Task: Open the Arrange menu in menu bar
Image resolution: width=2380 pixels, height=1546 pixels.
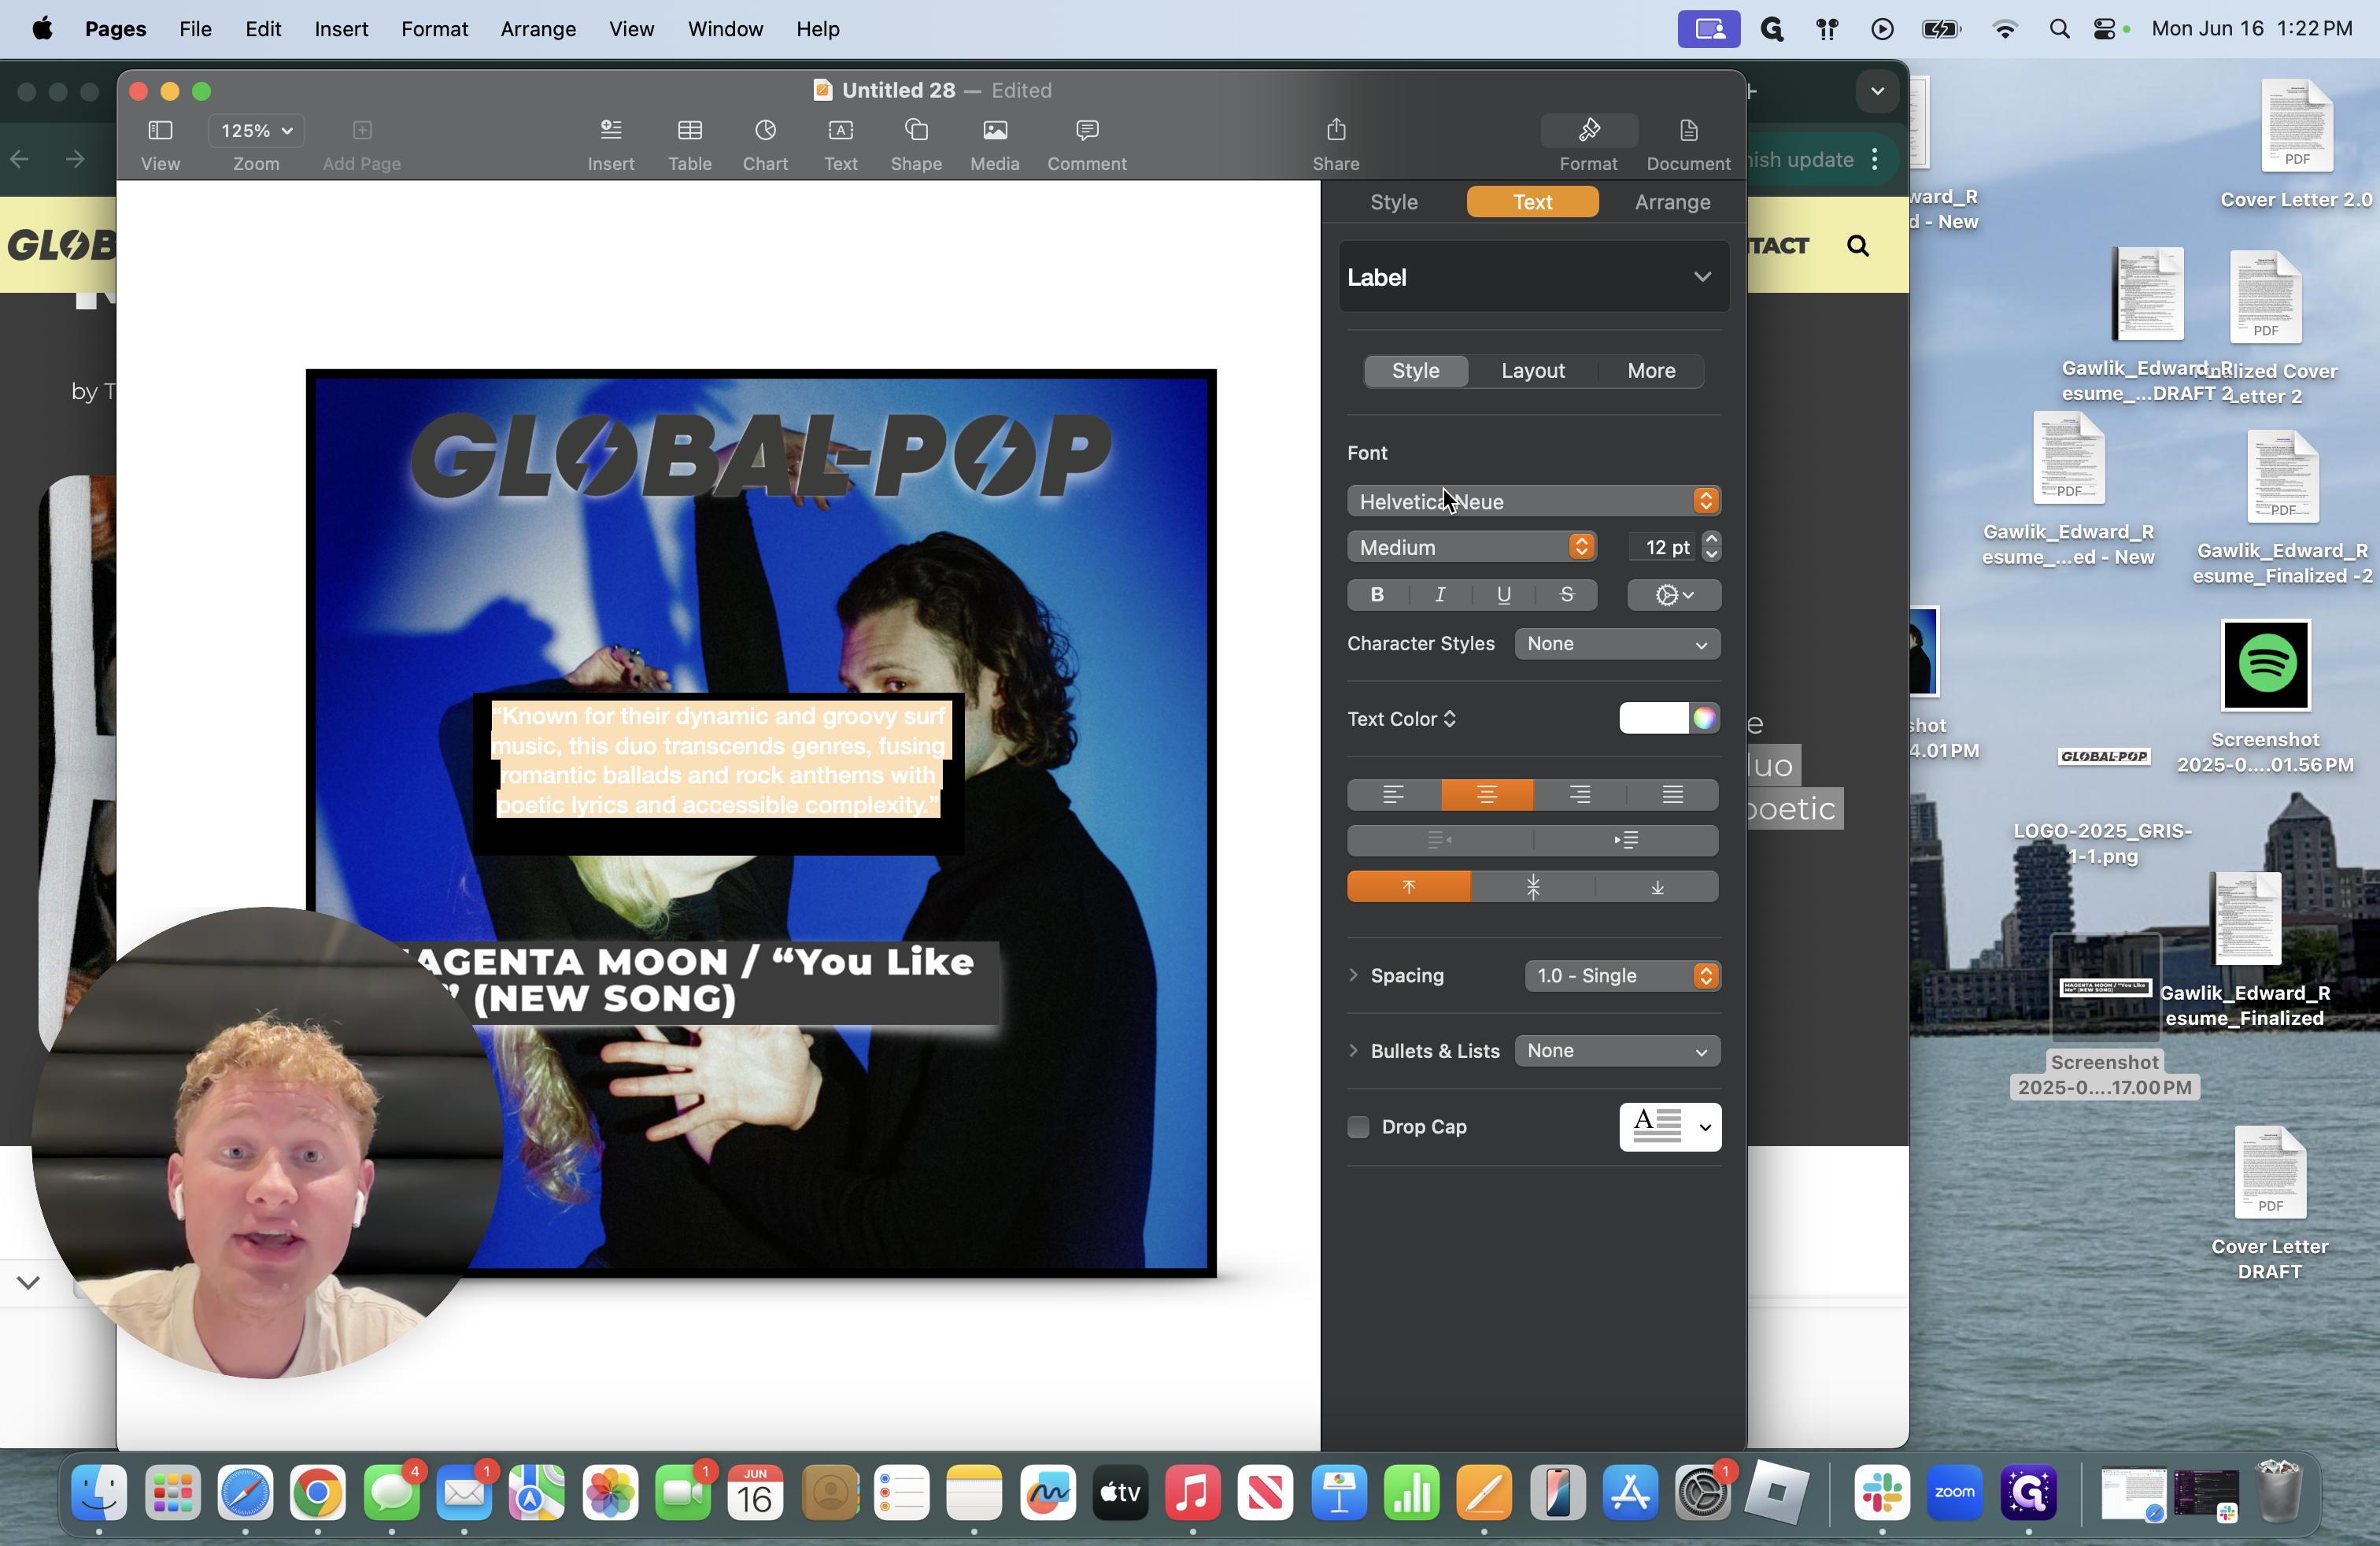Action: click(538, 29)
